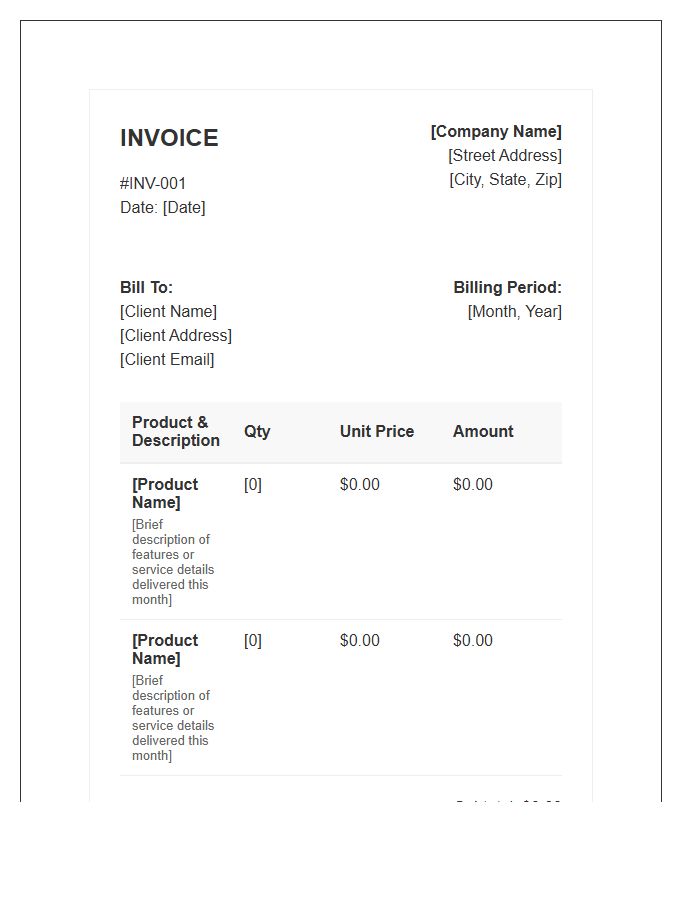Click the 'Product & Description' column header
The width and height of the screenshot is (700, 900).
click(176, 432)
